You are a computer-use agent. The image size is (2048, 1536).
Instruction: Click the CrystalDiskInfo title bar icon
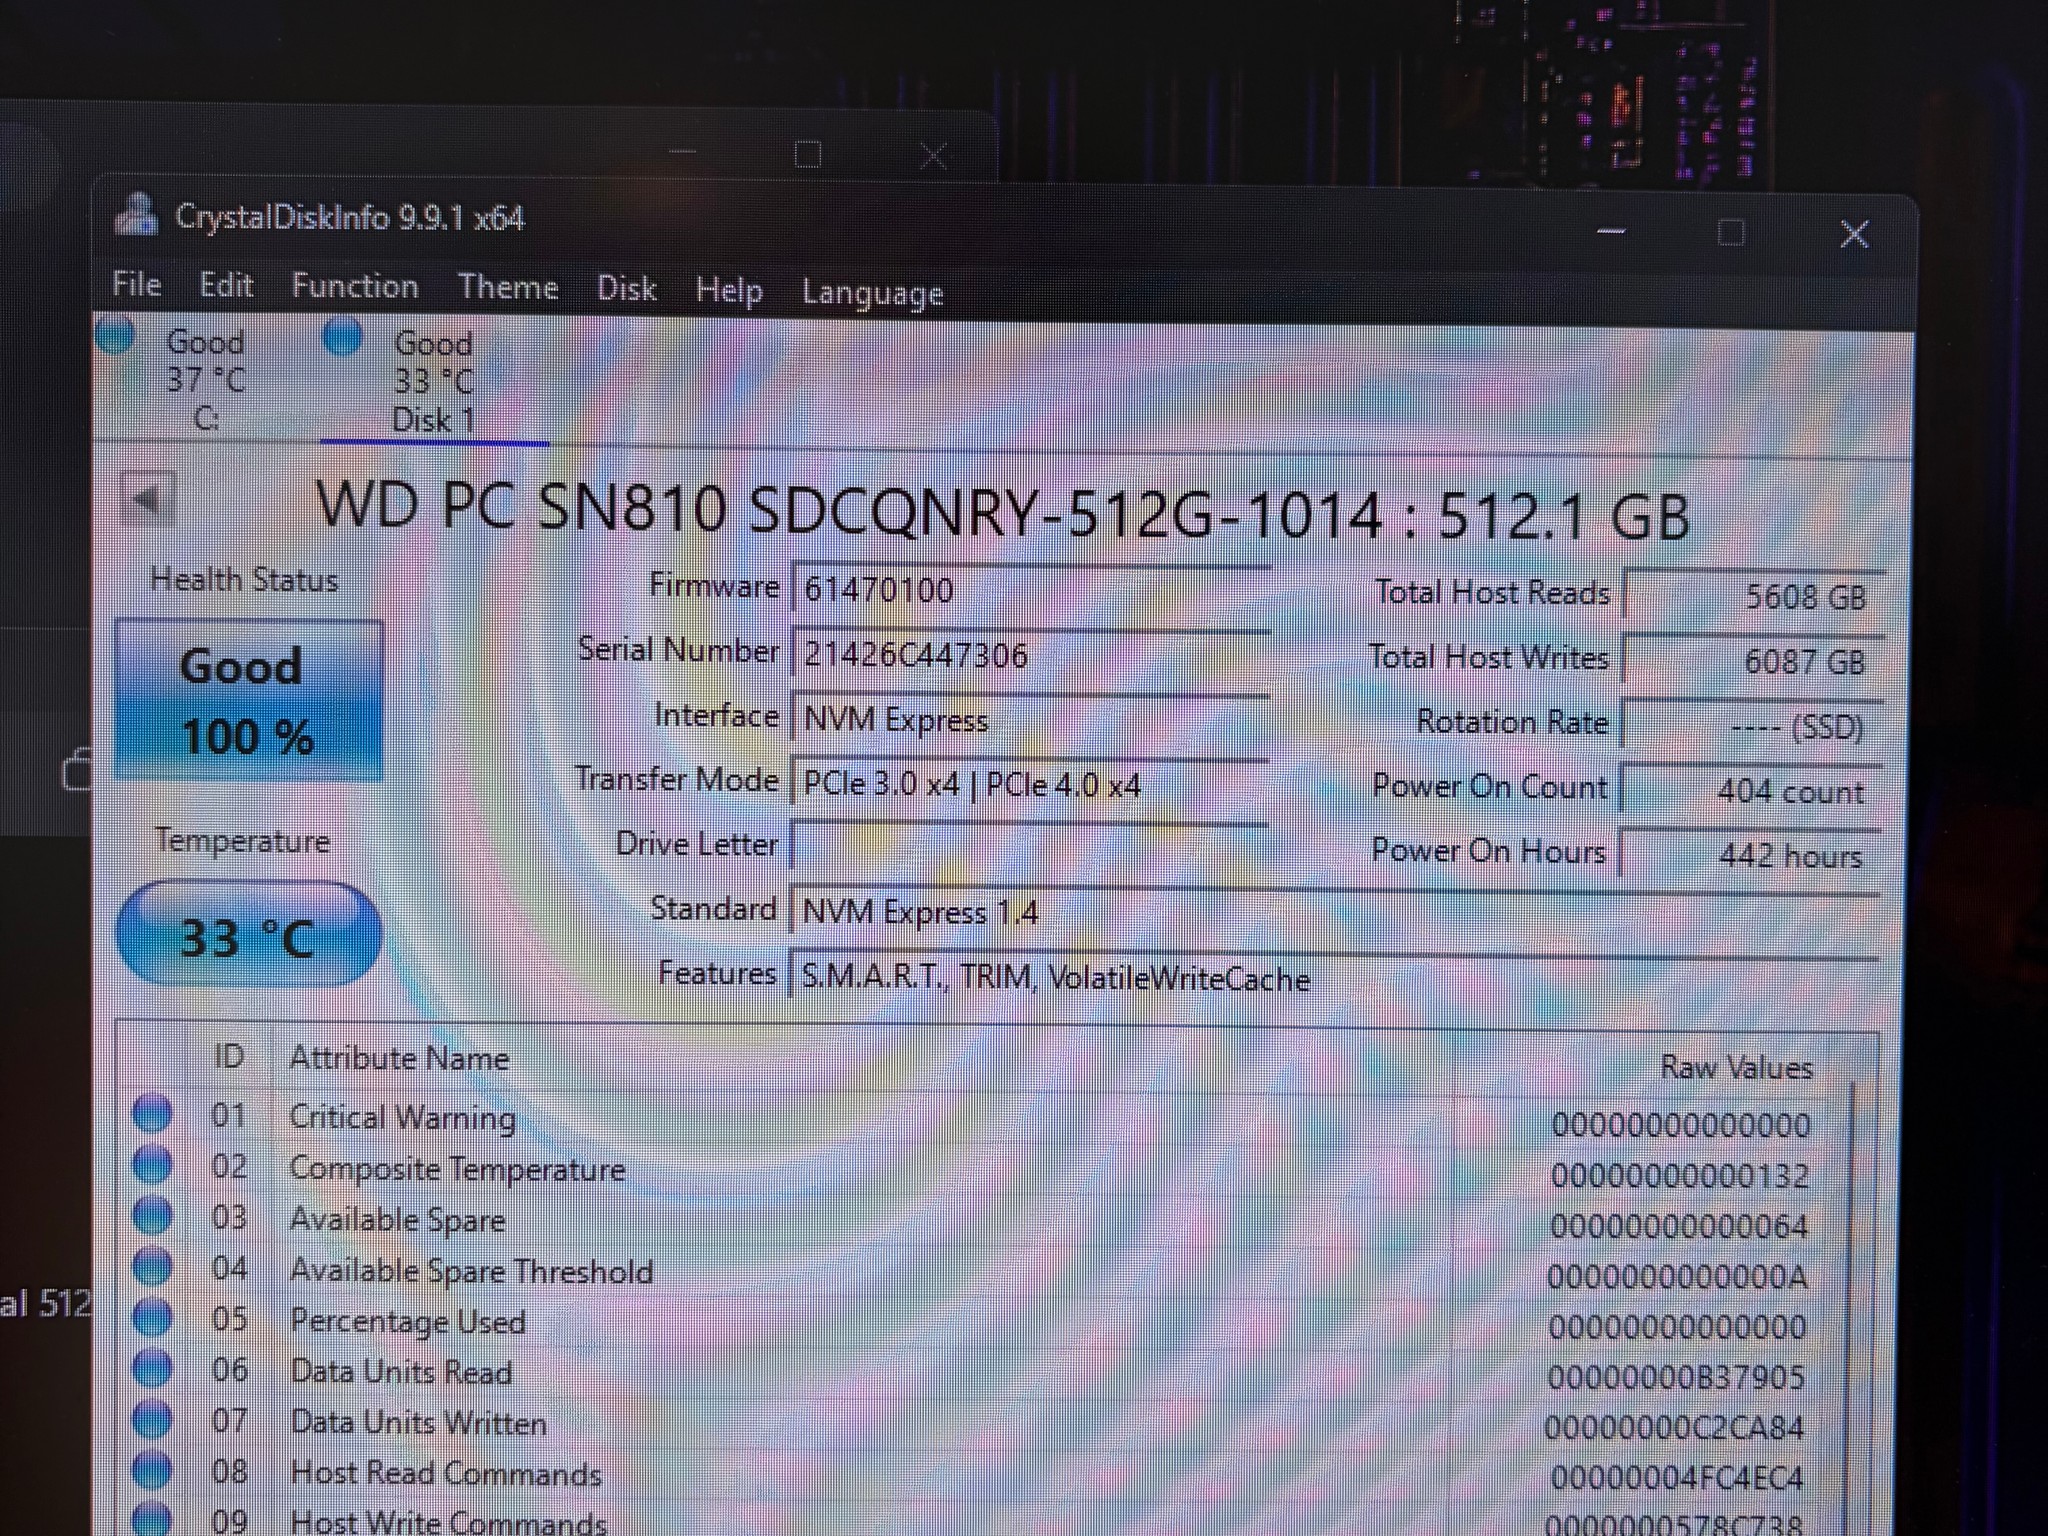(136, 214)
